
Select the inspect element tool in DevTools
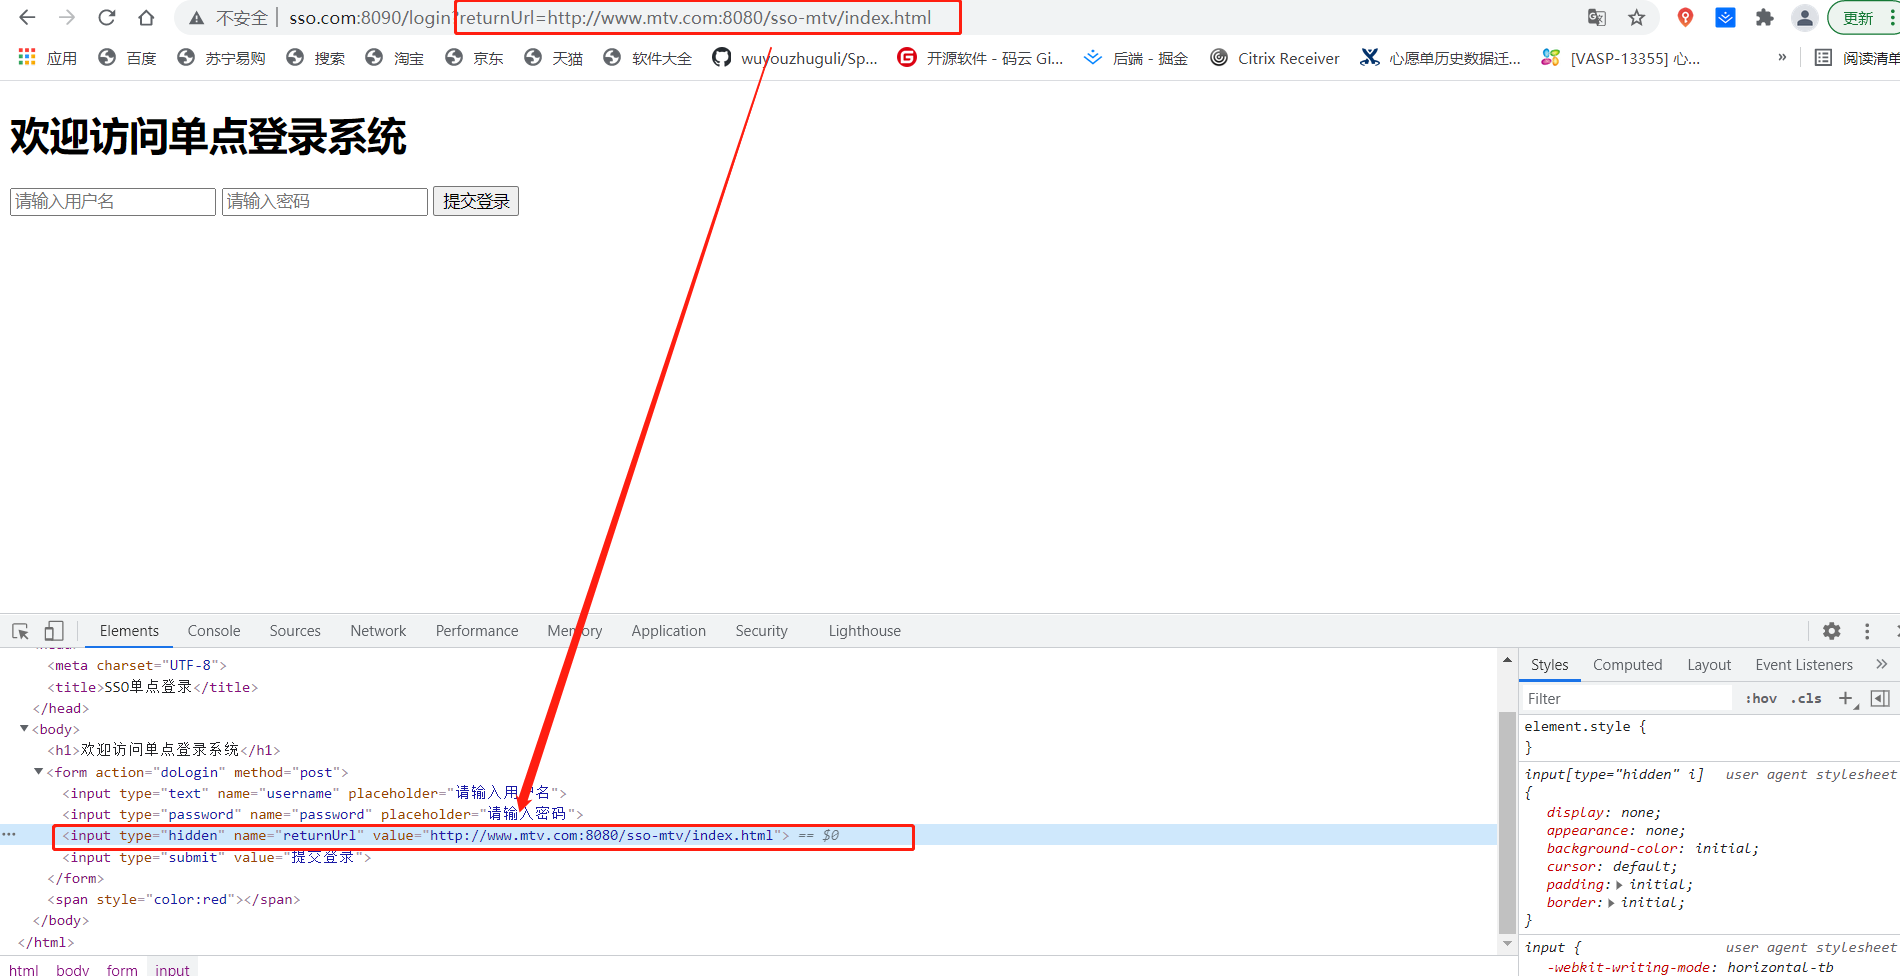(x=19, y=630)
